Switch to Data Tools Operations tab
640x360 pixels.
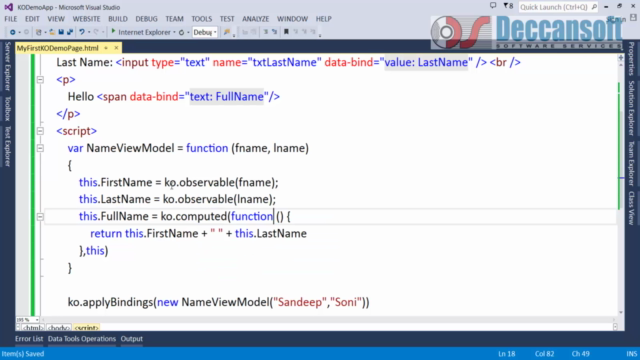point(82,339)
